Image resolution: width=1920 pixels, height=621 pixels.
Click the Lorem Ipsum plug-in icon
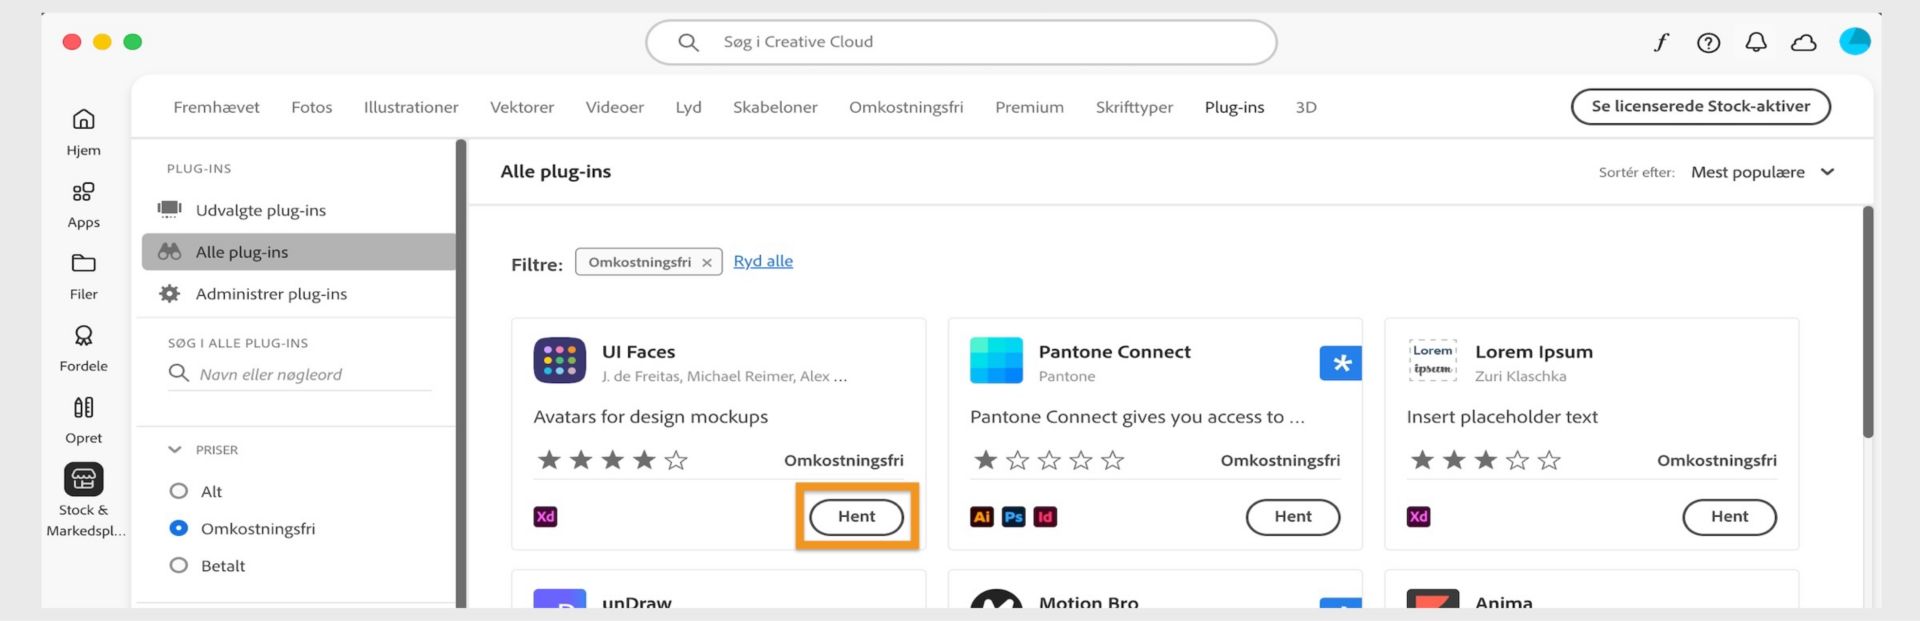pyautogui.click(x=1433, y=360)
